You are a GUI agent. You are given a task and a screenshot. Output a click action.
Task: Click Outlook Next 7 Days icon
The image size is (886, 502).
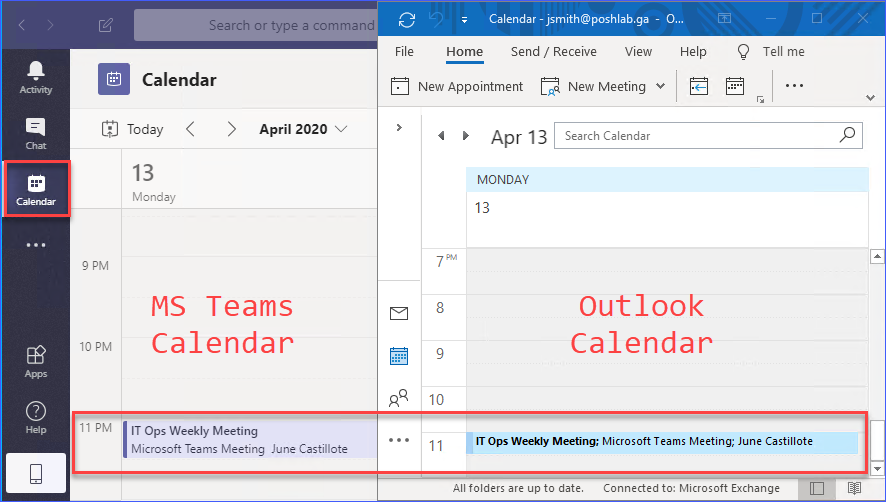[x=735, y=86]
